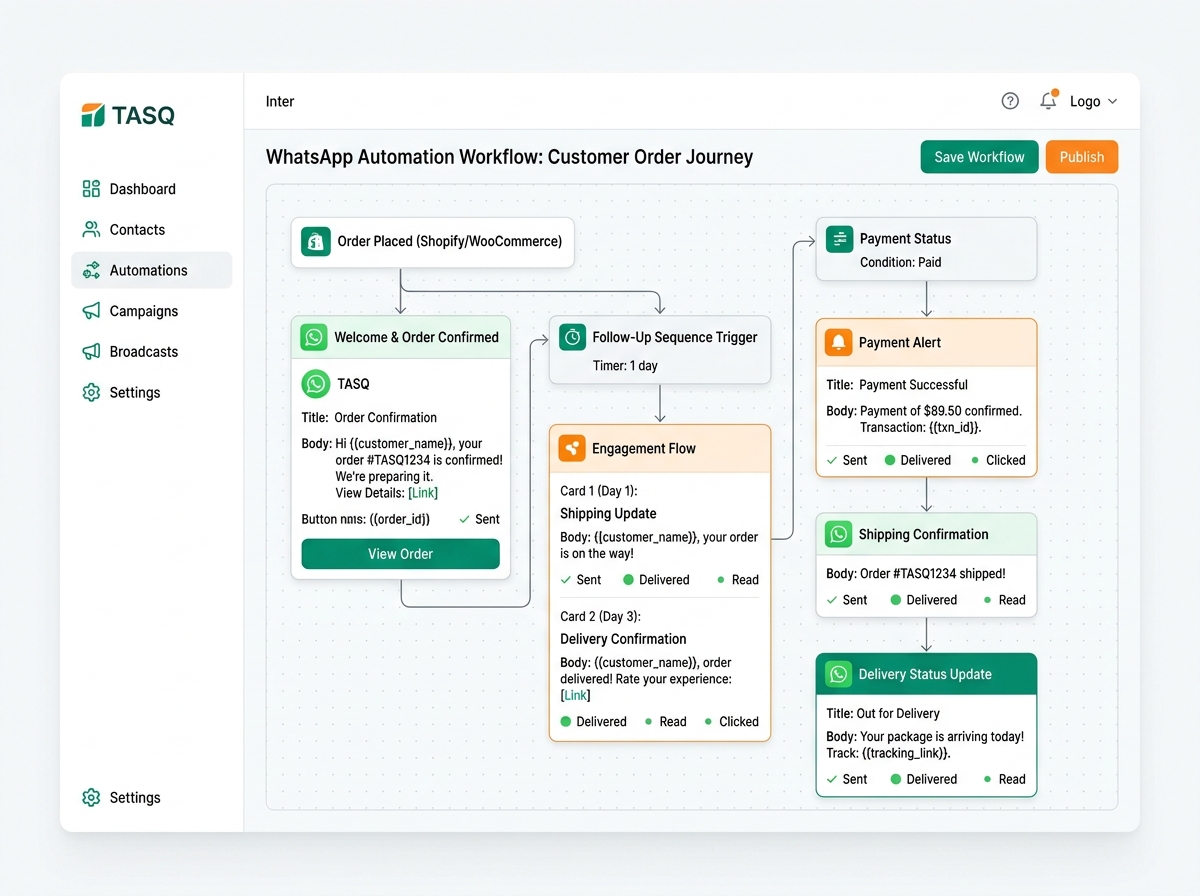Click the TASQ logo icon
Screen dimensions: 1200x896
click(93, 115)
